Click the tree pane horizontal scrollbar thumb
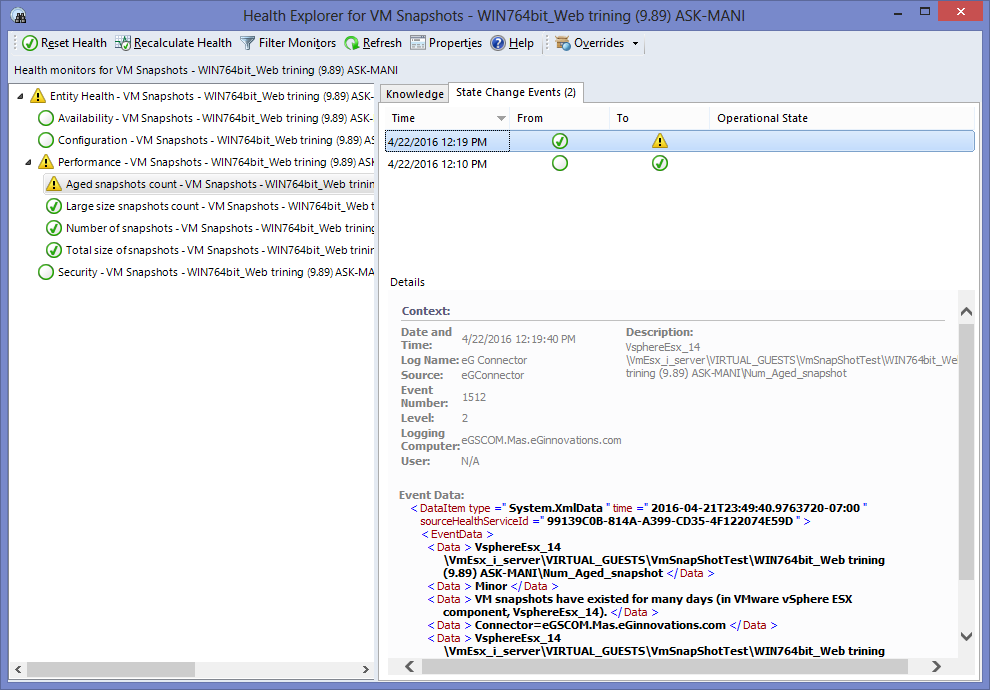This screenshot has width=990, height=690. 111,669
